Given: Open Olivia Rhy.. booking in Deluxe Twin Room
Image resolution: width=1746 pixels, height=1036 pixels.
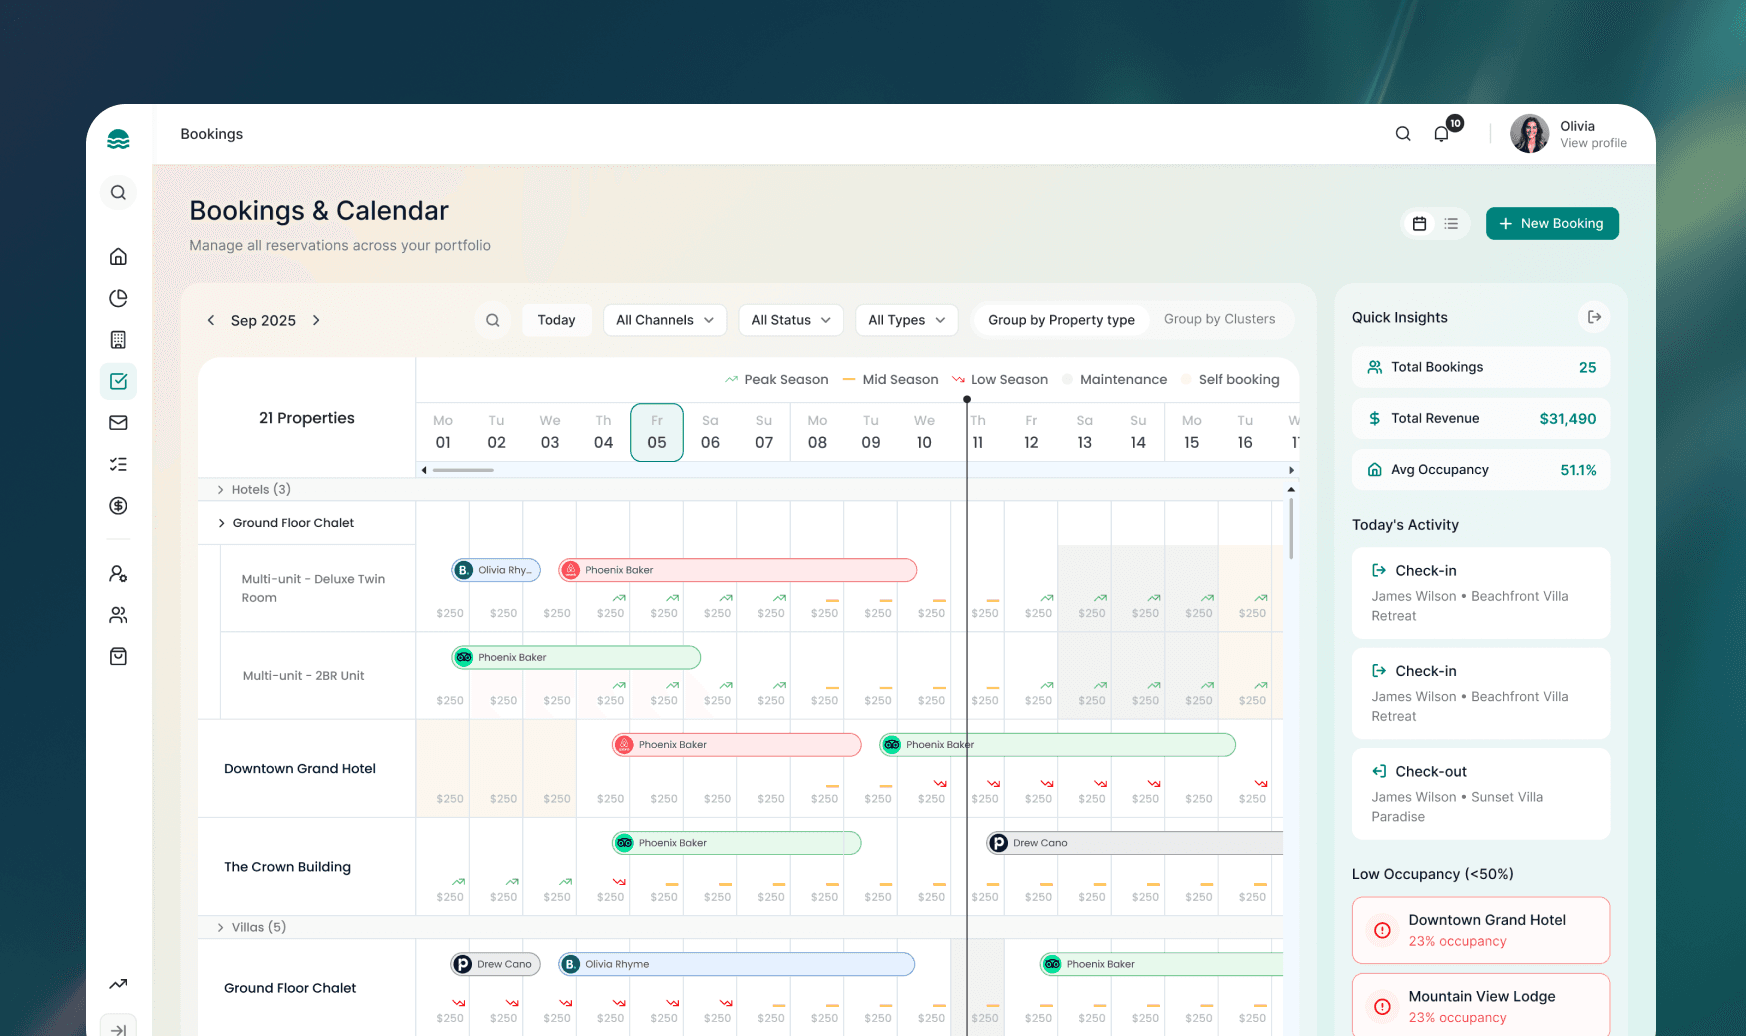Looking at the screenshot, I should [x=496, y=570].
